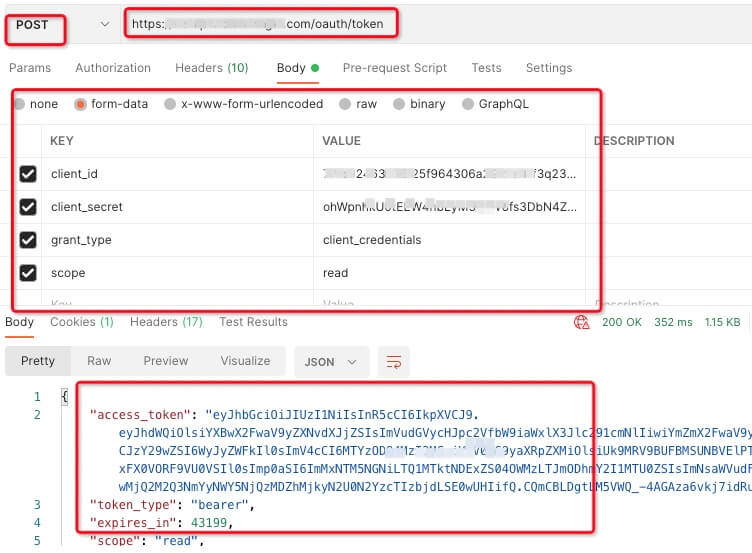Select the x-www-form-urlencoded body type
This screenshot has width=752, height=553.
pos(171,104)
